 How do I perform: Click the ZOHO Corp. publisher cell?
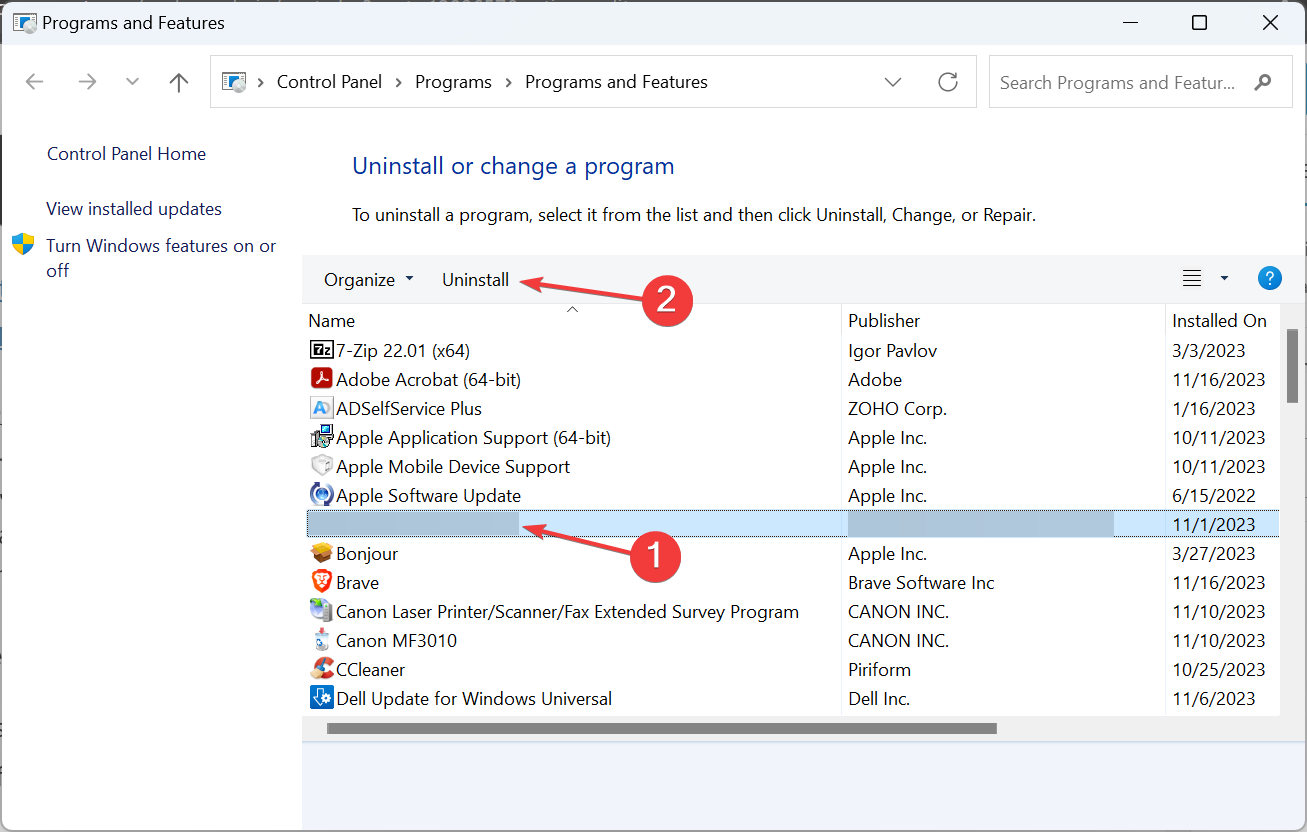pyautogui.click(x=897, y=409)
